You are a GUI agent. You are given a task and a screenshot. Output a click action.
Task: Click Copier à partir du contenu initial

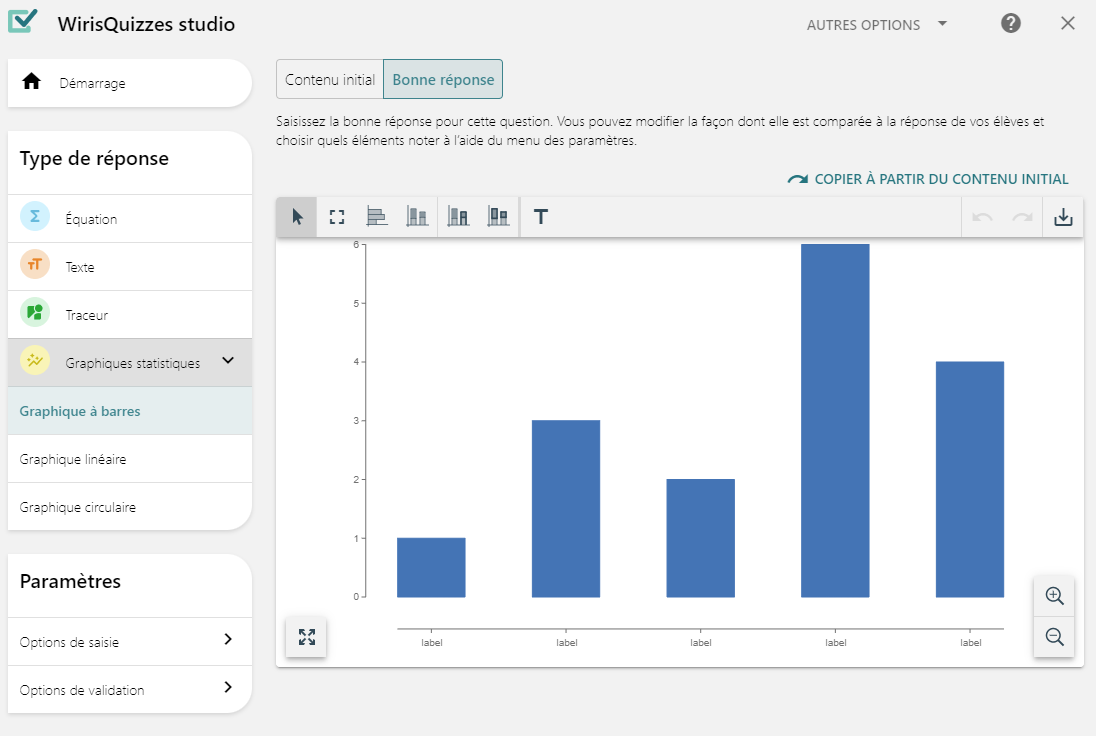click(x=928, y=180)
